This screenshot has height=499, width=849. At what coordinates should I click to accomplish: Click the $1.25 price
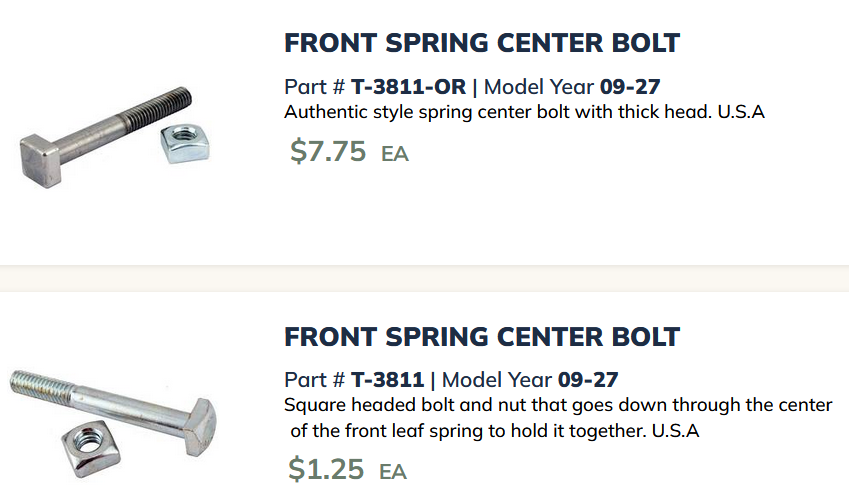(326, 469)
